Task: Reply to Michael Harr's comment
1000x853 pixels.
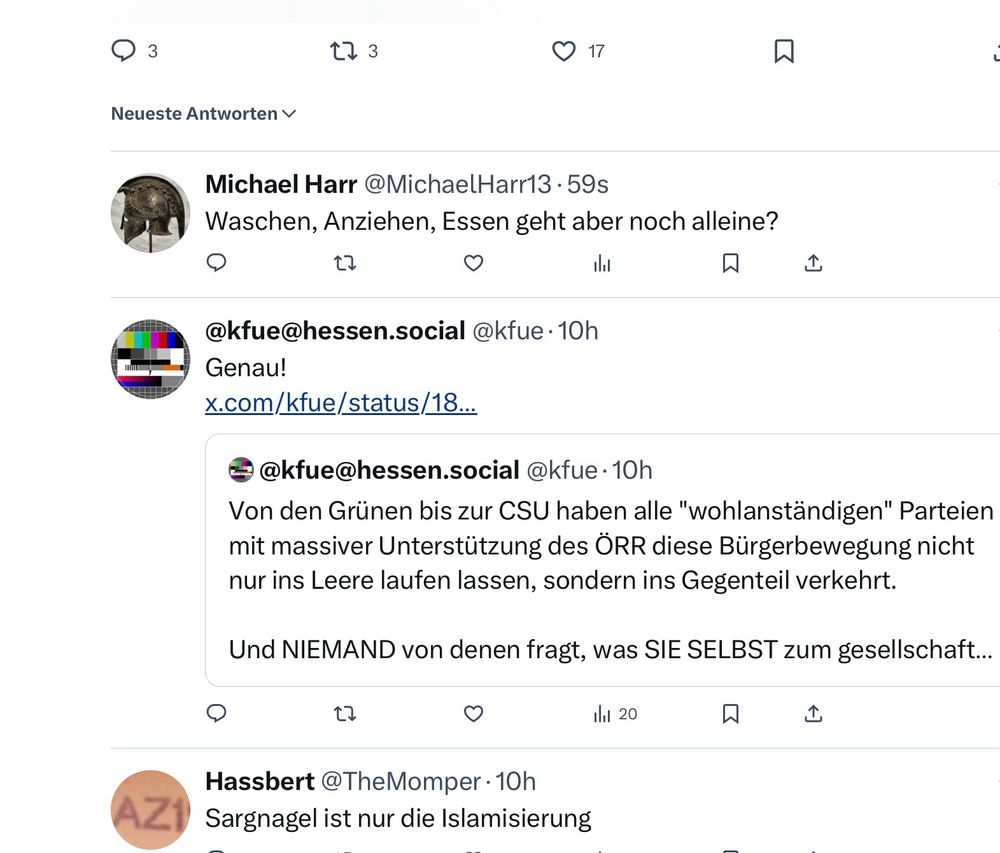Action: click(216, 263)
